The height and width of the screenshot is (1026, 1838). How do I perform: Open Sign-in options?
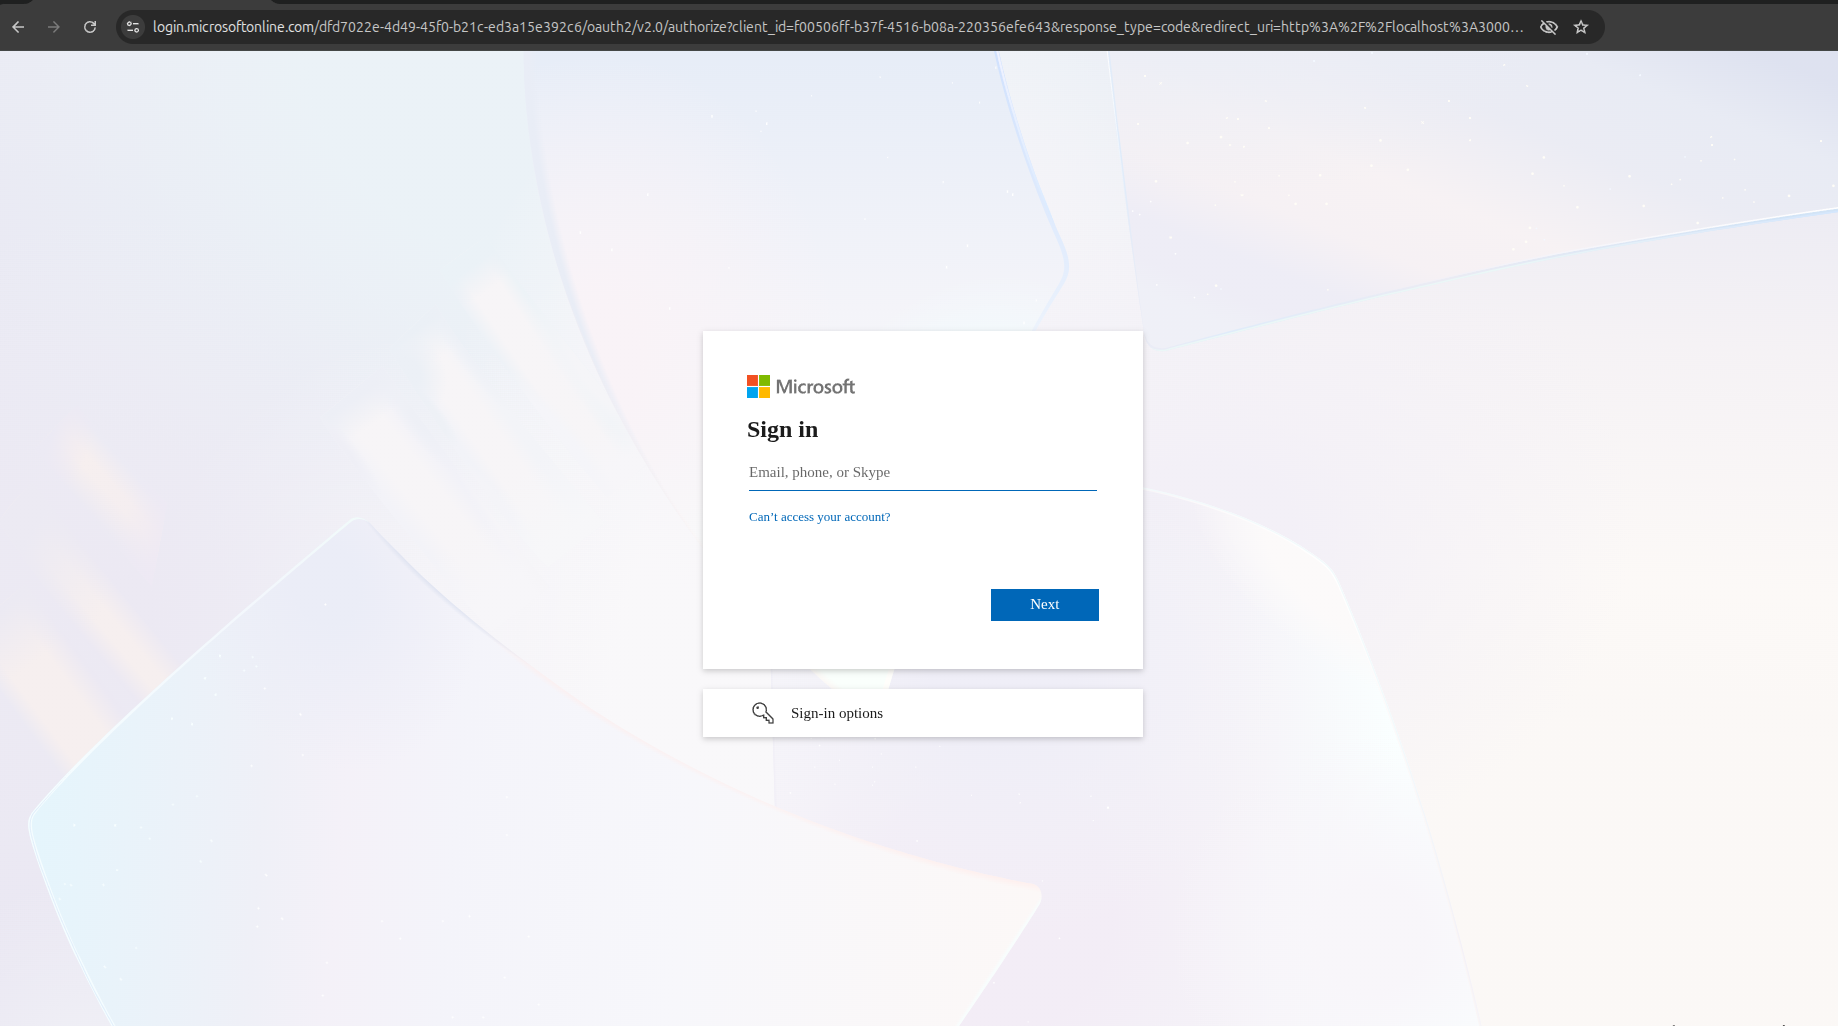tap(922, 713)
